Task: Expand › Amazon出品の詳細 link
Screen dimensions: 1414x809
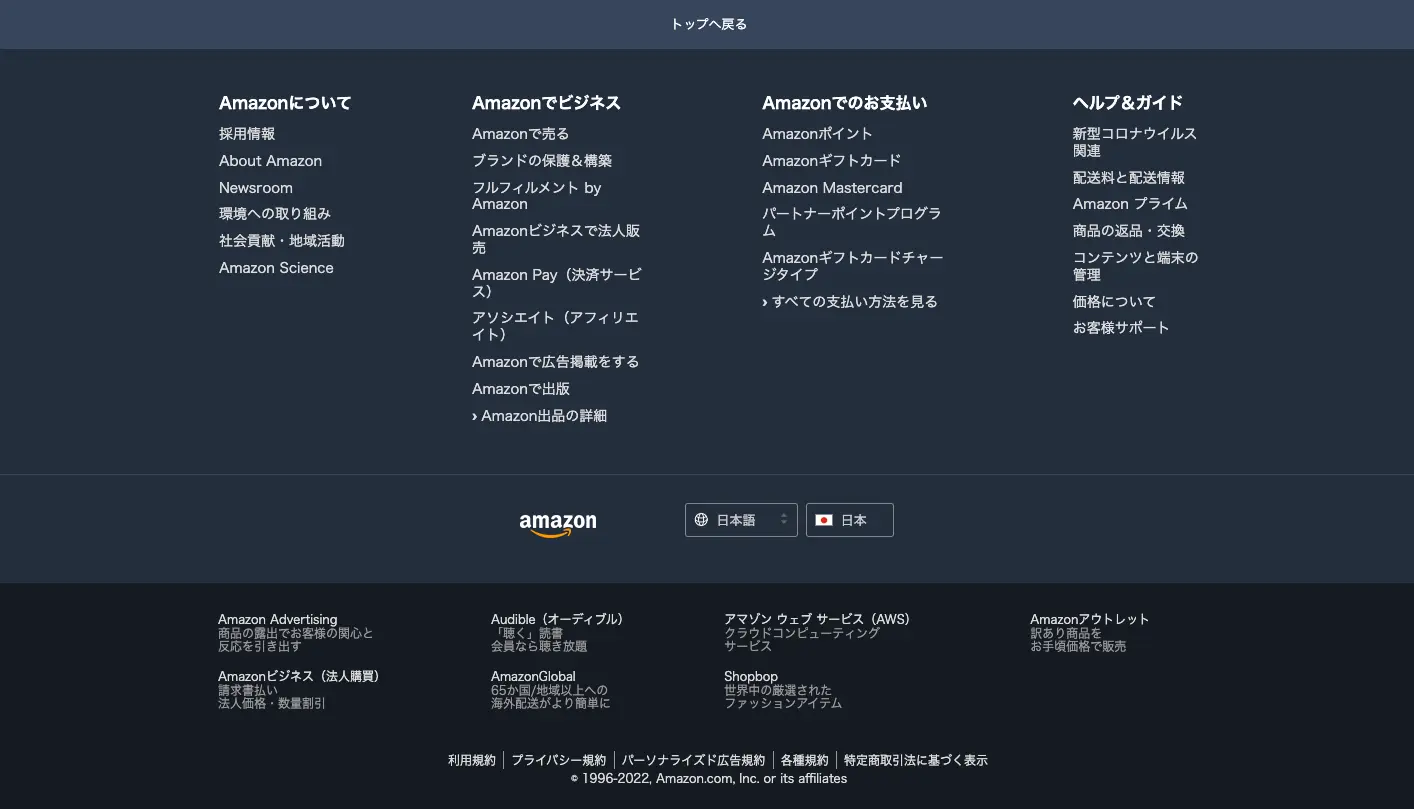Action: [539, 416]
